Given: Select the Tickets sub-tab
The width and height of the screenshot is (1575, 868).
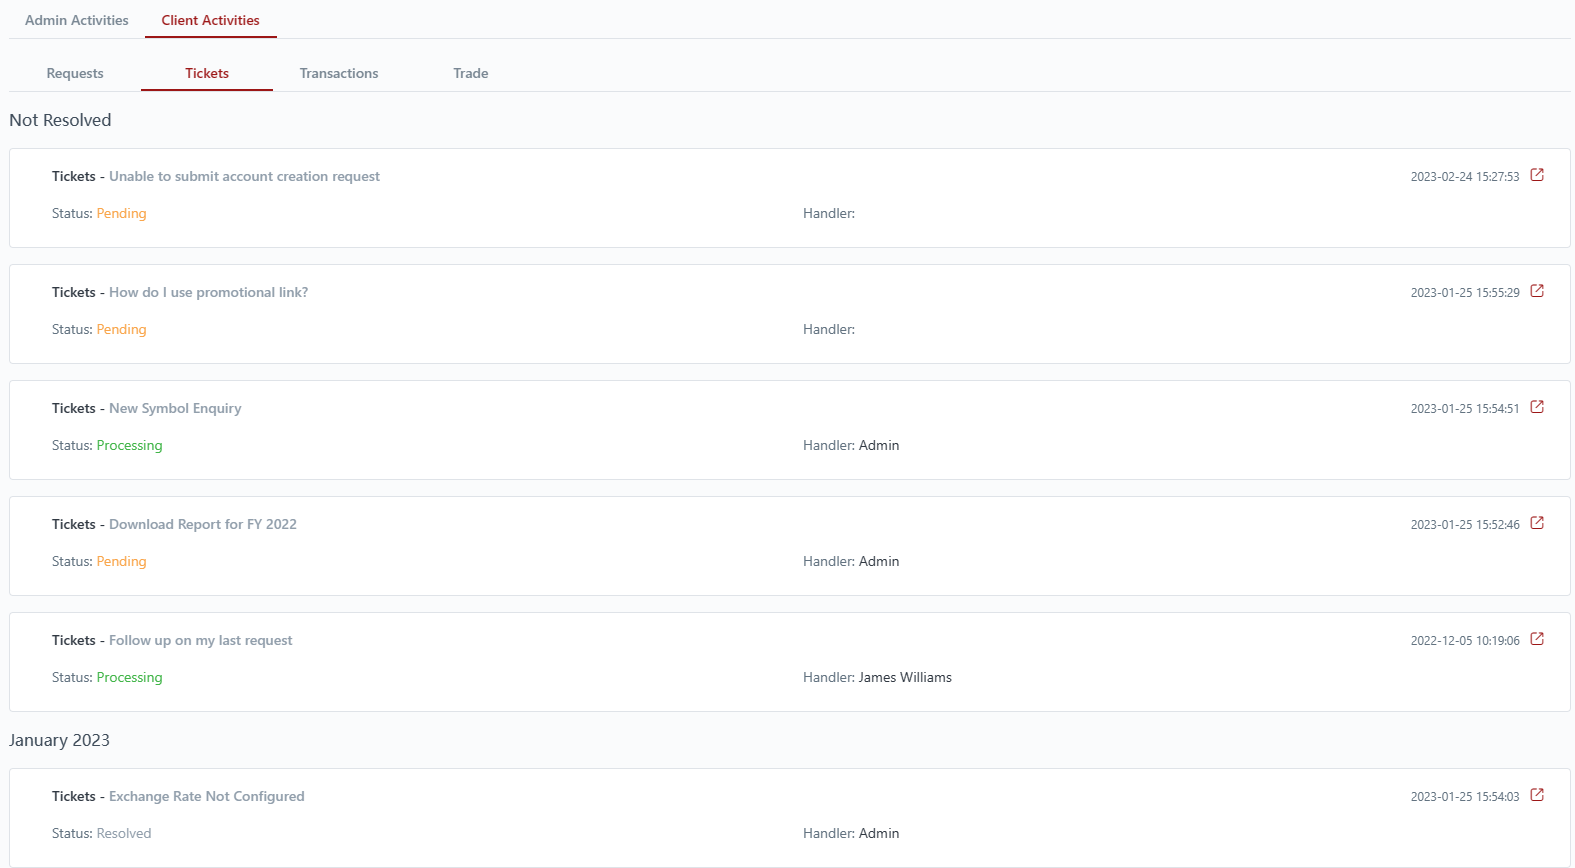Looking at the screenshot, I should (207, 73).
